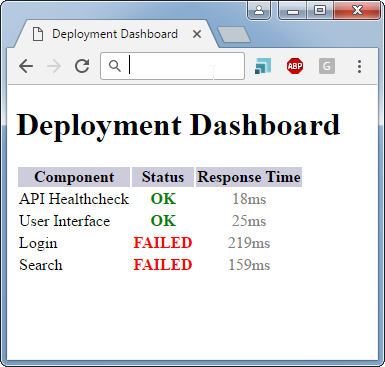Click OK status for API Healthcheck
The width and height of the screenshot is (385, 367).
(x=163, y=199)
